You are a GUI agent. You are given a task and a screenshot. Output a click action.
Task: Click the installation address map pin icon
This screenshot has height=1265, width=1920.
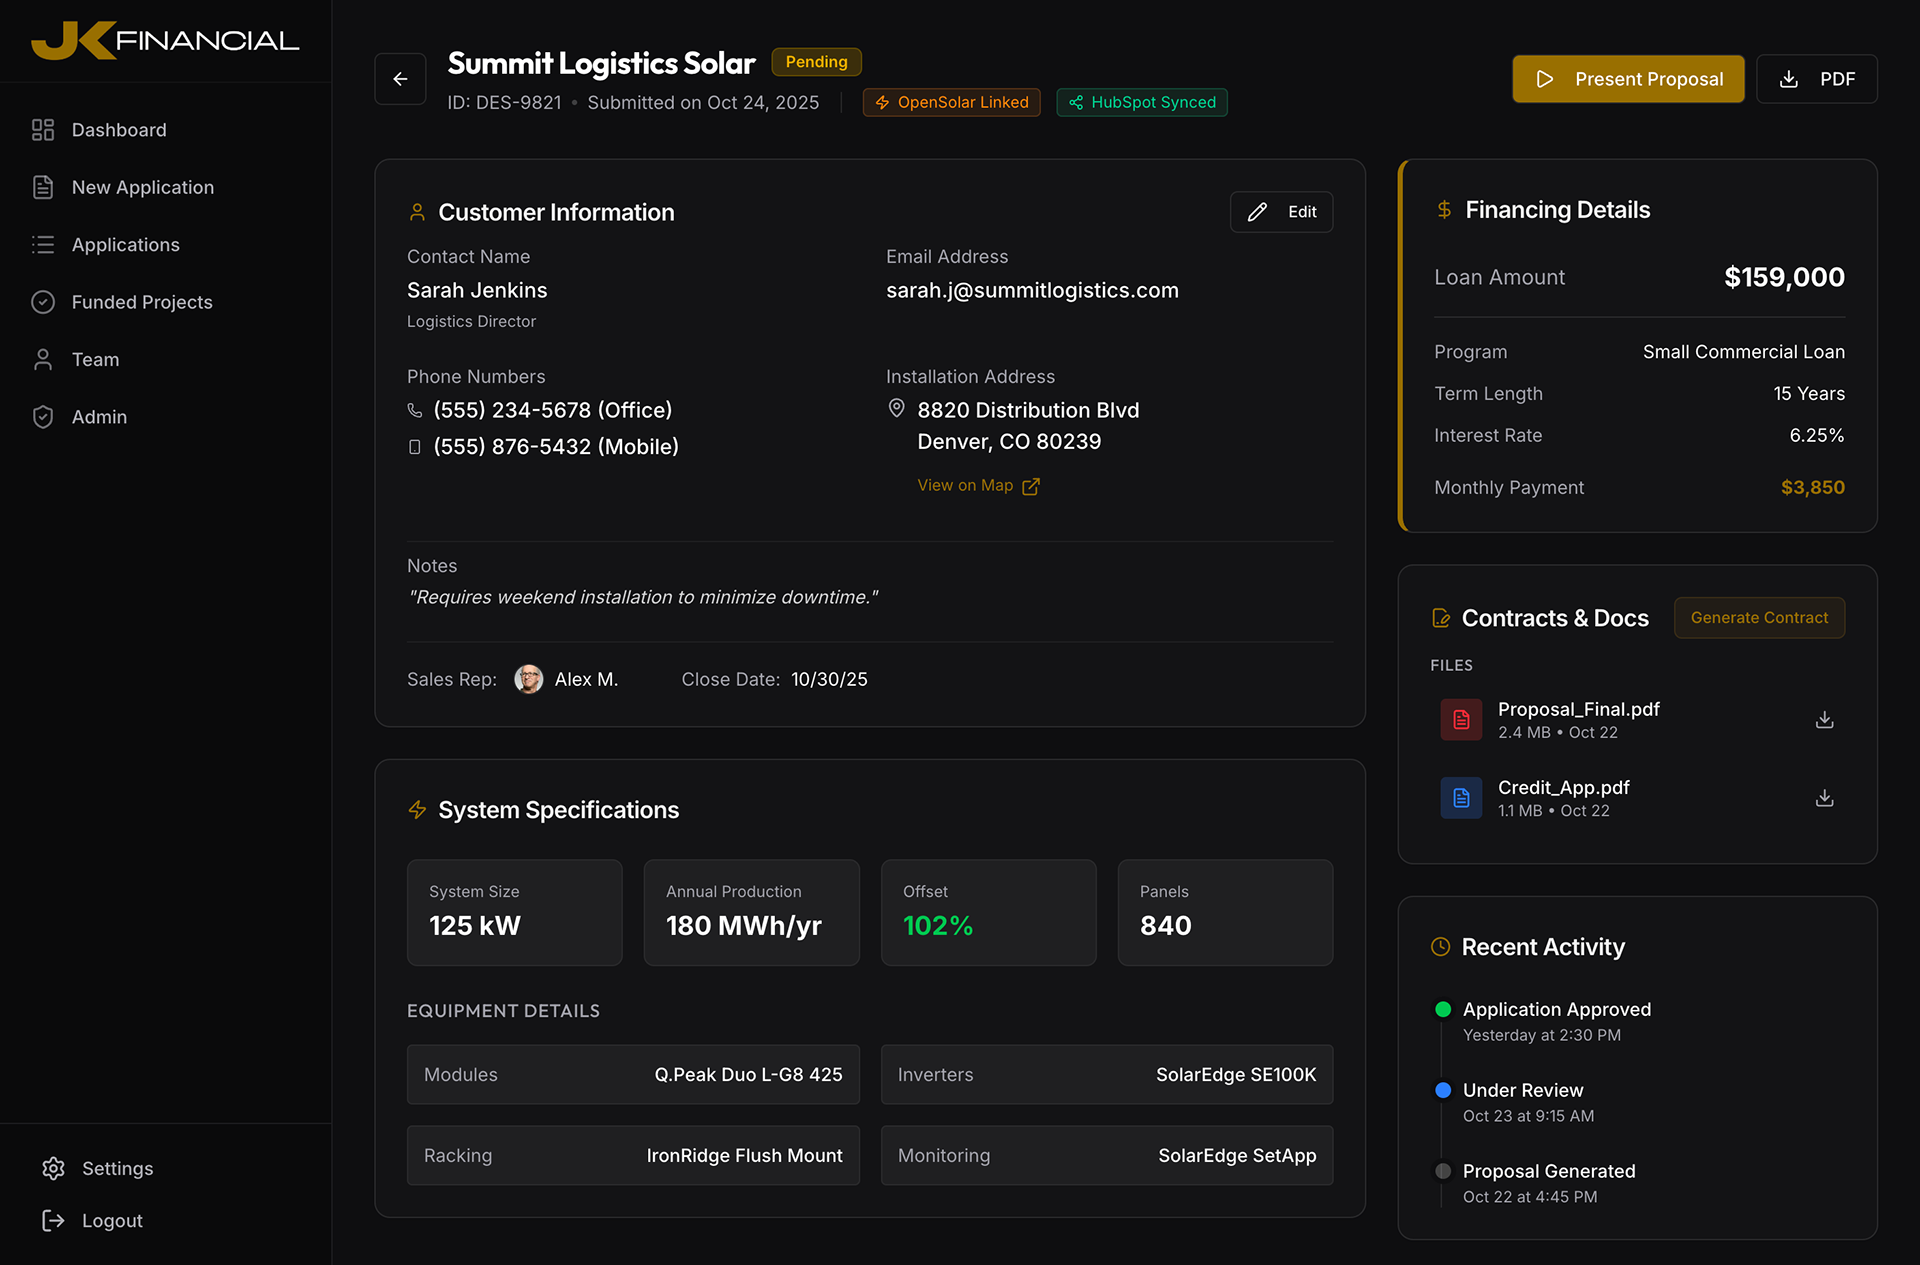tap(896, 409)
